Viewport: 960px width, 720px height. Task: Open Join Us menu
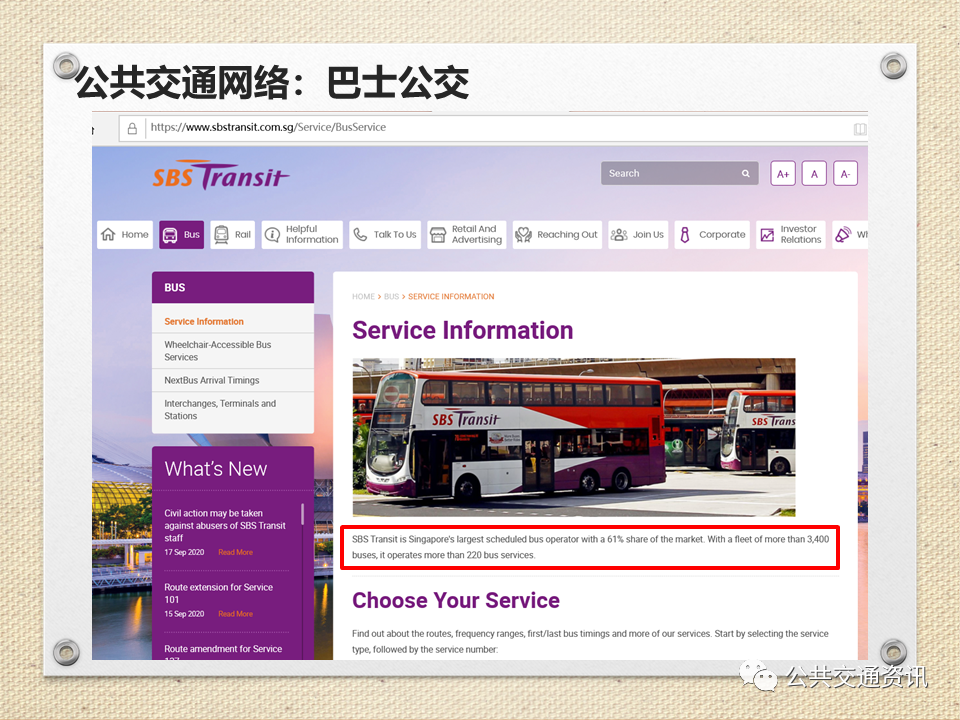click(638, 234)
